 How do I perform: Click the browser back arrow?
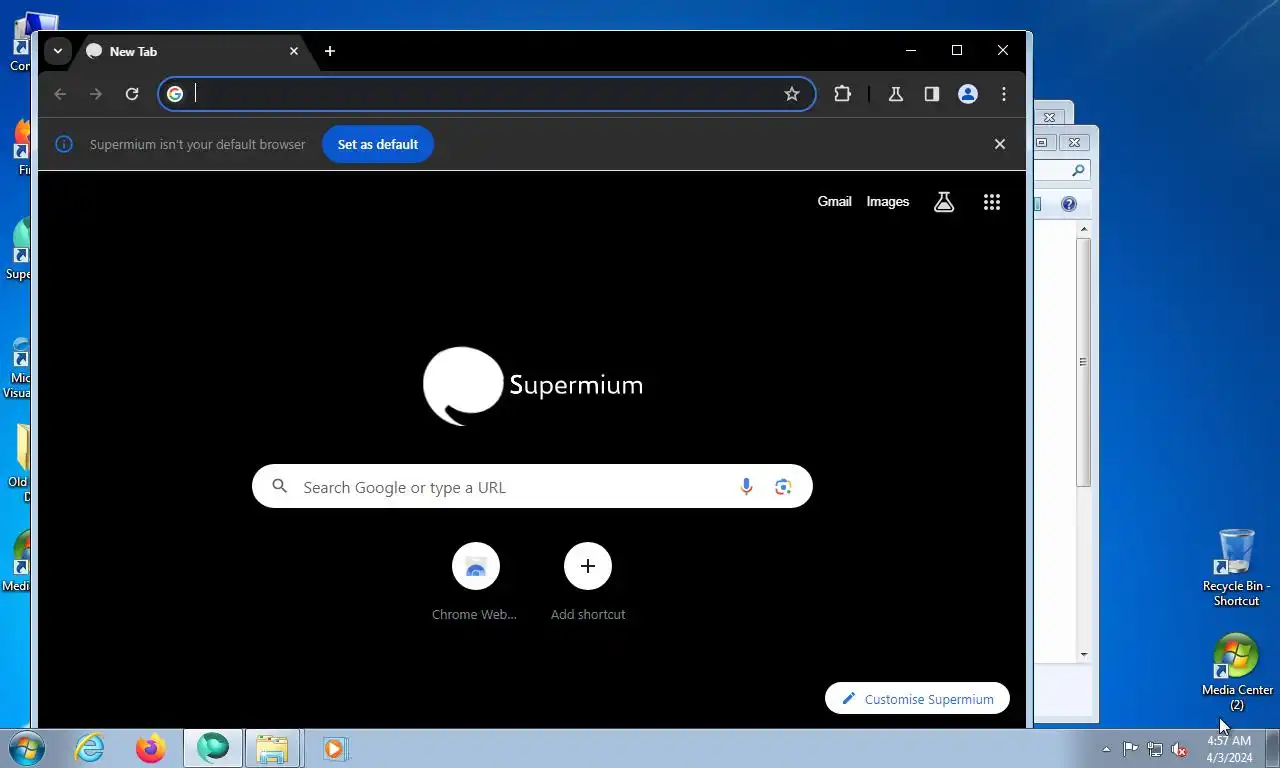(x=60, y=94)
